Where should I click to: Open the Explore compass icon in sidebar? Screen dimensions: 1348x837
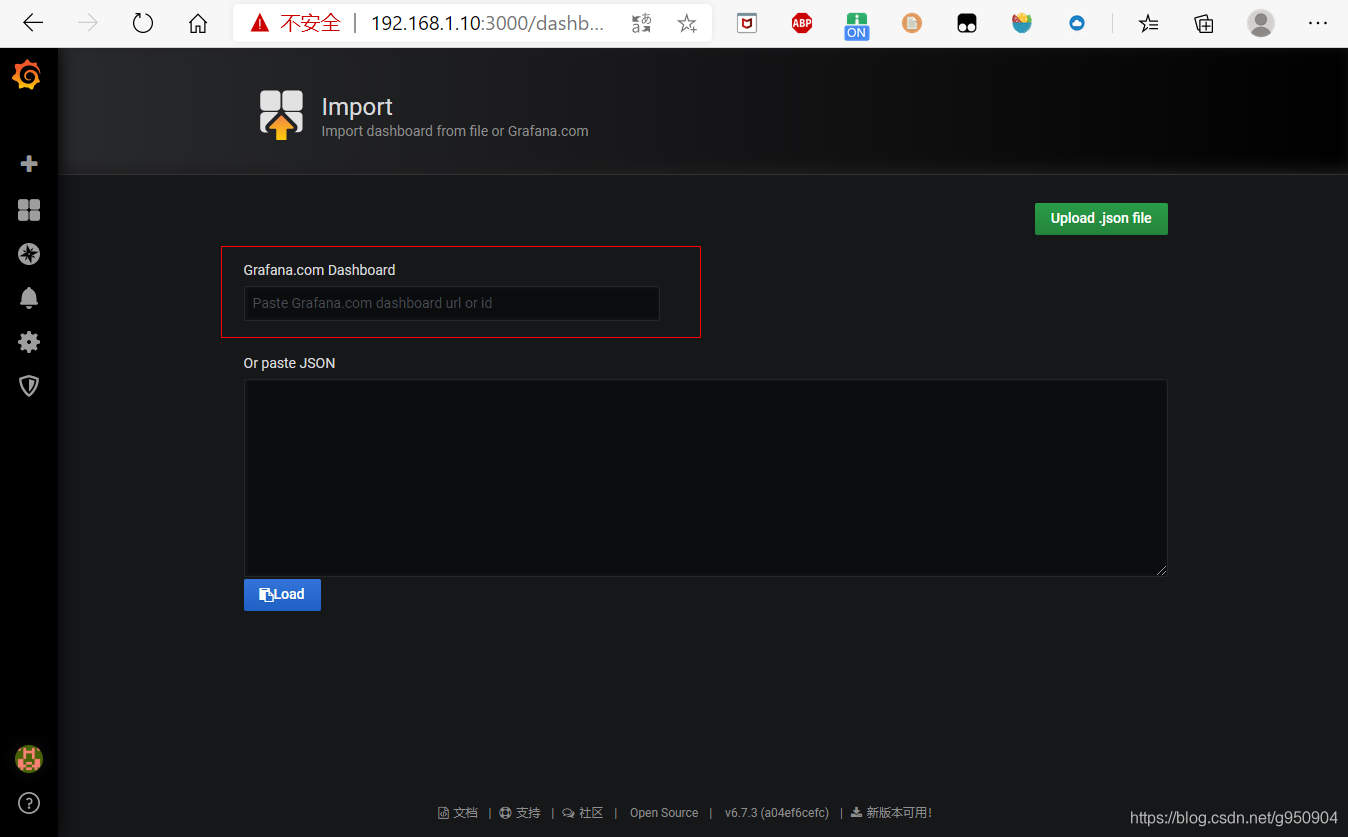tap(29, 254)
